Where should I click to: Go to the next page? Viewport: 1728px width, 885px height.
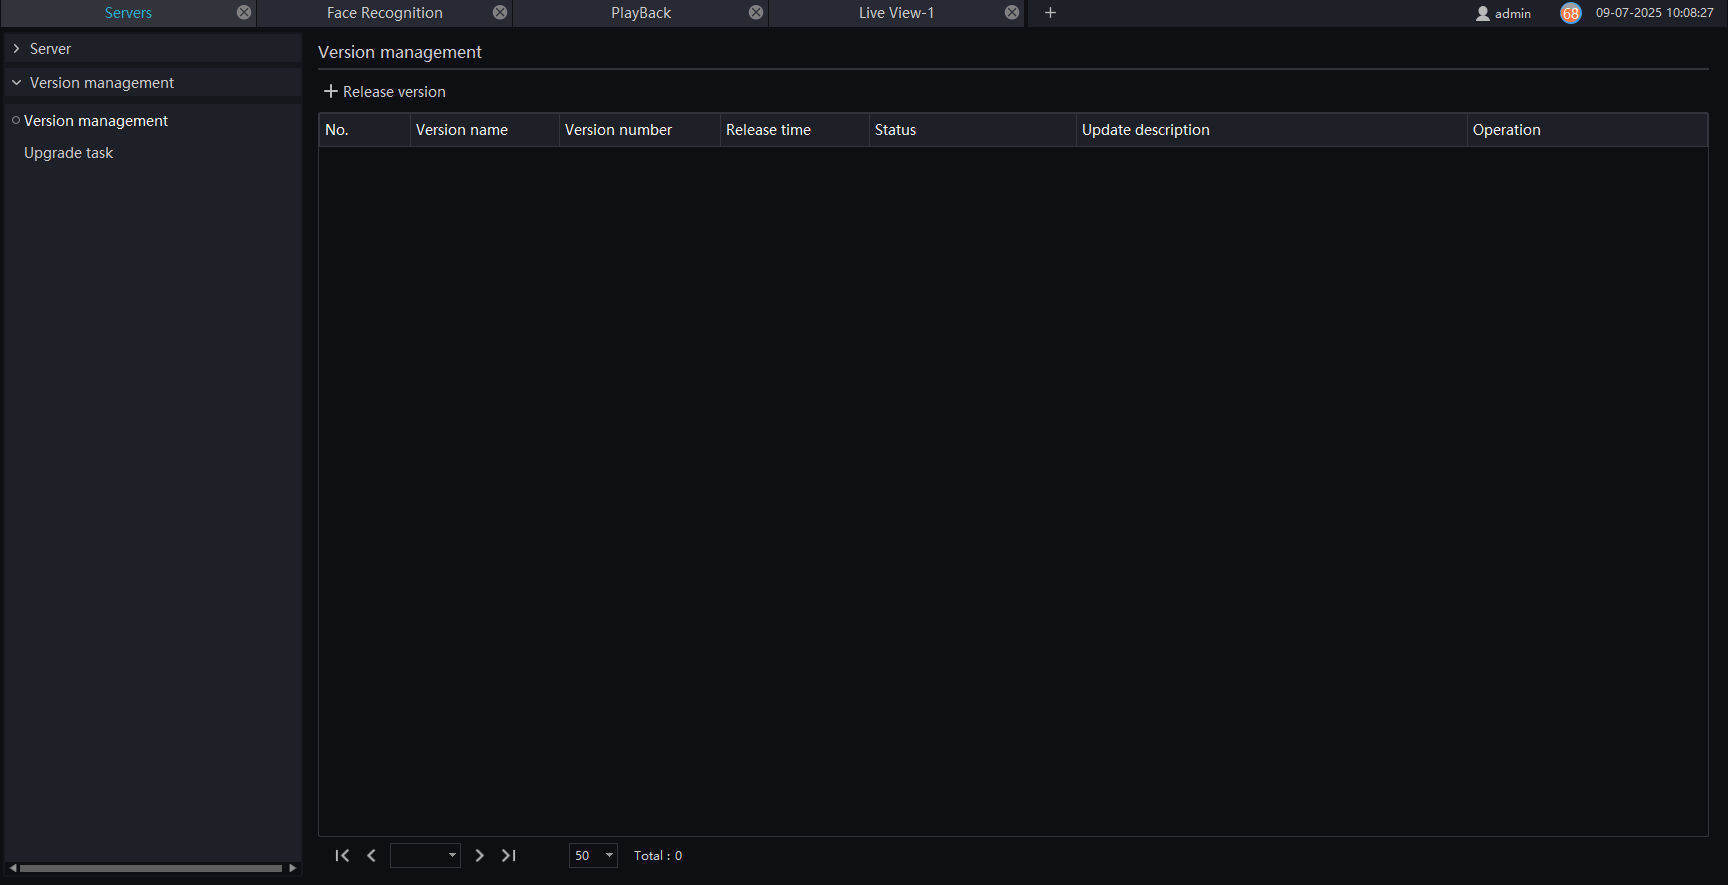480,855
